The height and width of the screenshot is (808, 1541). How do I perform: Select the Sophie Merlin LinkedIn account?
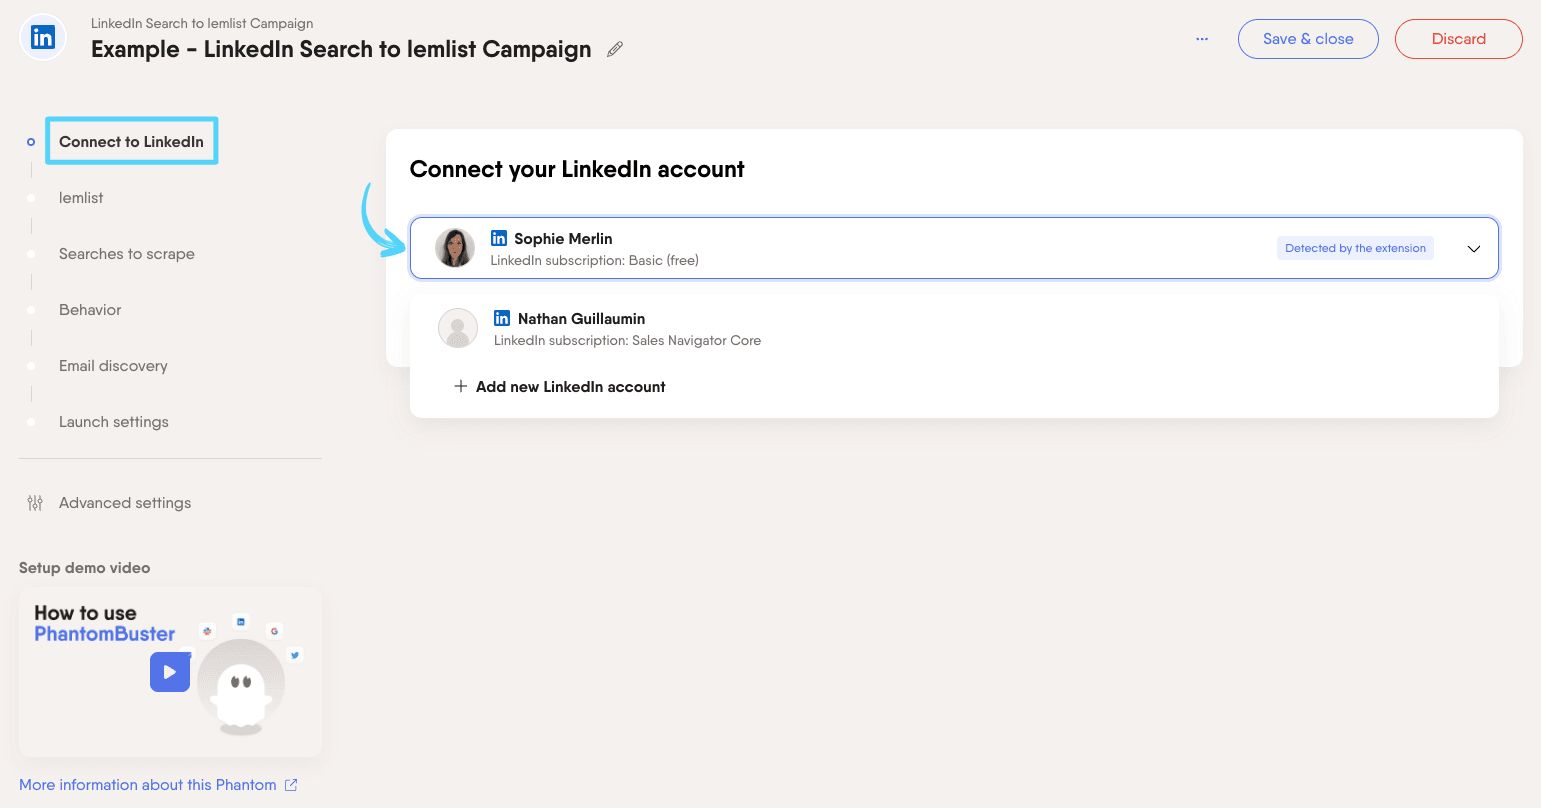point(954,248)
